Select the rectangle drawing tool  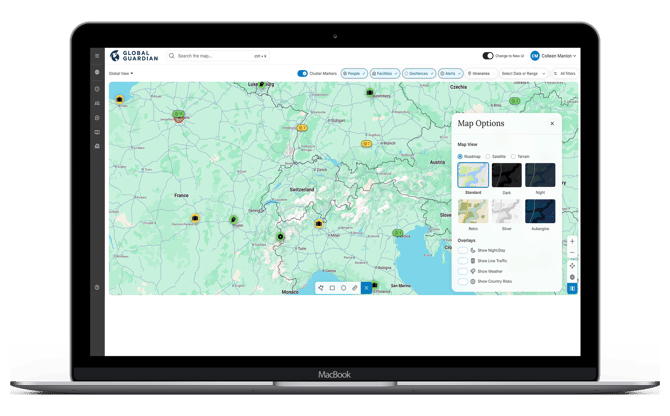(x=332, y=288)
